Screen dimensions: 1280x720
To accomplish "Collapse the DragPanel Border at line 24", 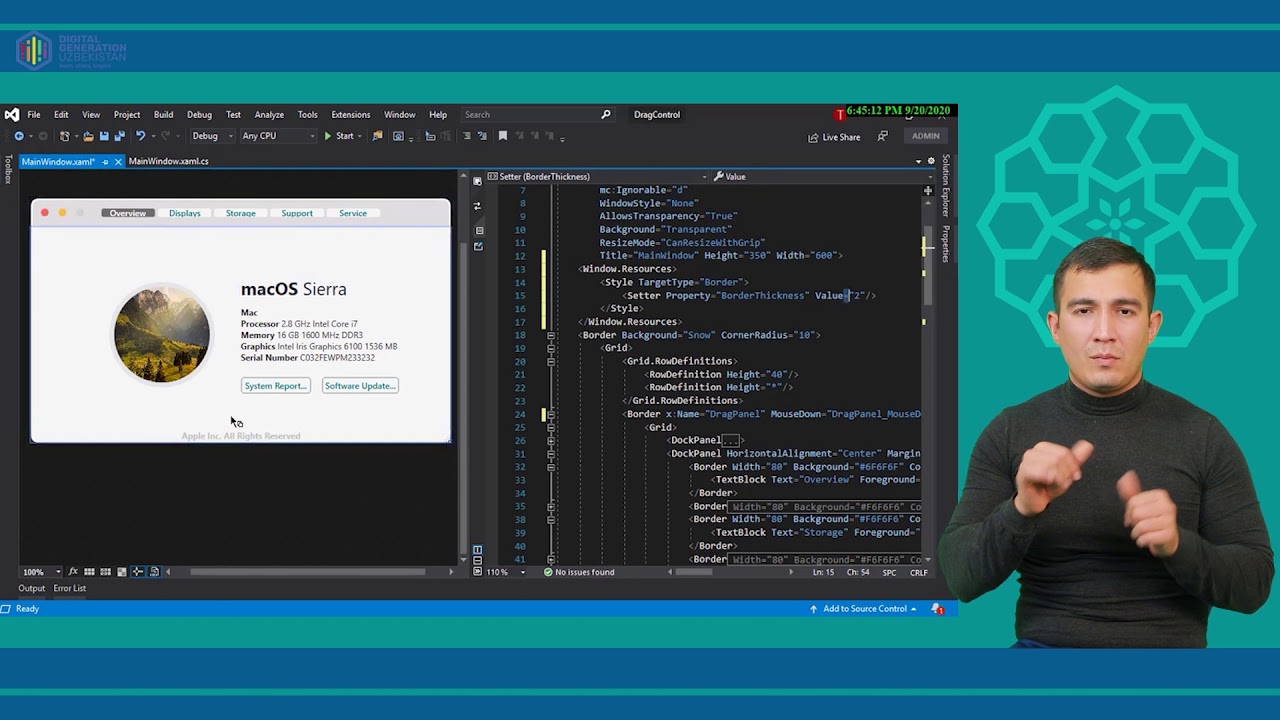I will [551, 414].
